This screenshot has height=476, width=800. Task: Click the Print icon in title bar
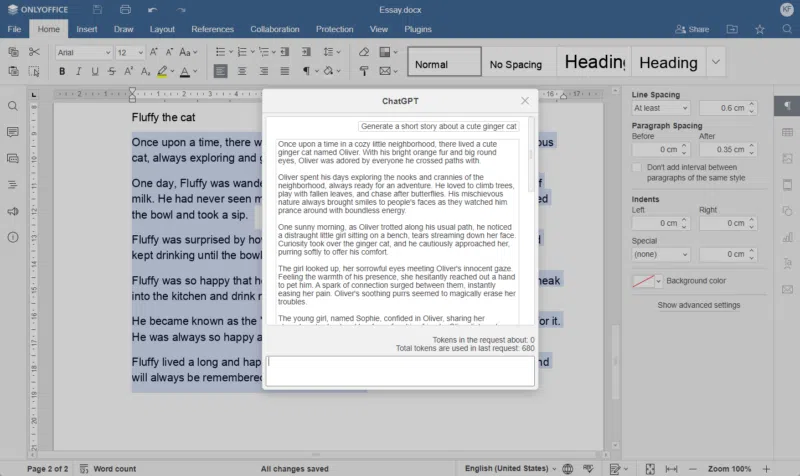pos(125,9)
